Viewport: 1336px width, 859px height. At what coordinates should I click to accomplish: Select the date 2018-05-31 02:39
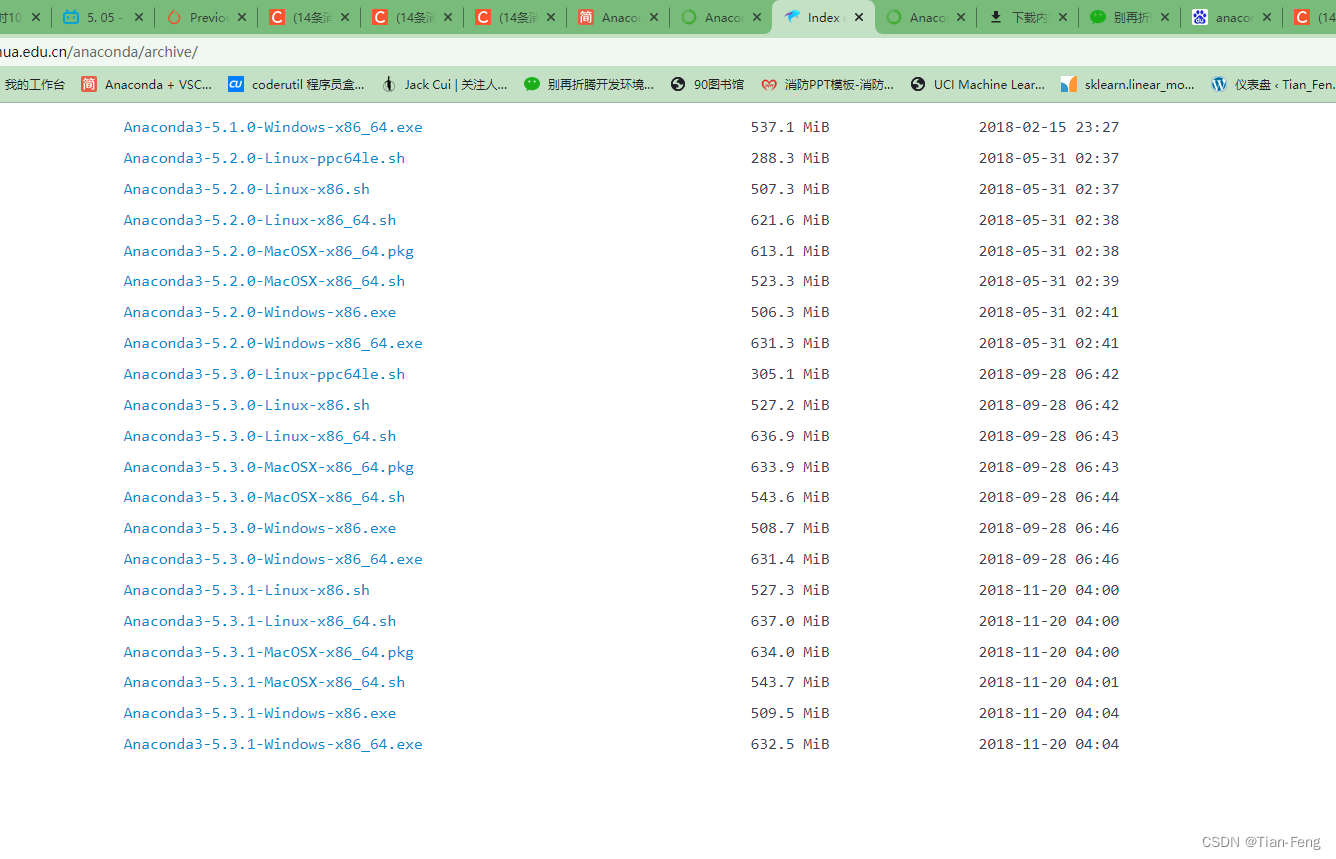tap(1049, 281)
